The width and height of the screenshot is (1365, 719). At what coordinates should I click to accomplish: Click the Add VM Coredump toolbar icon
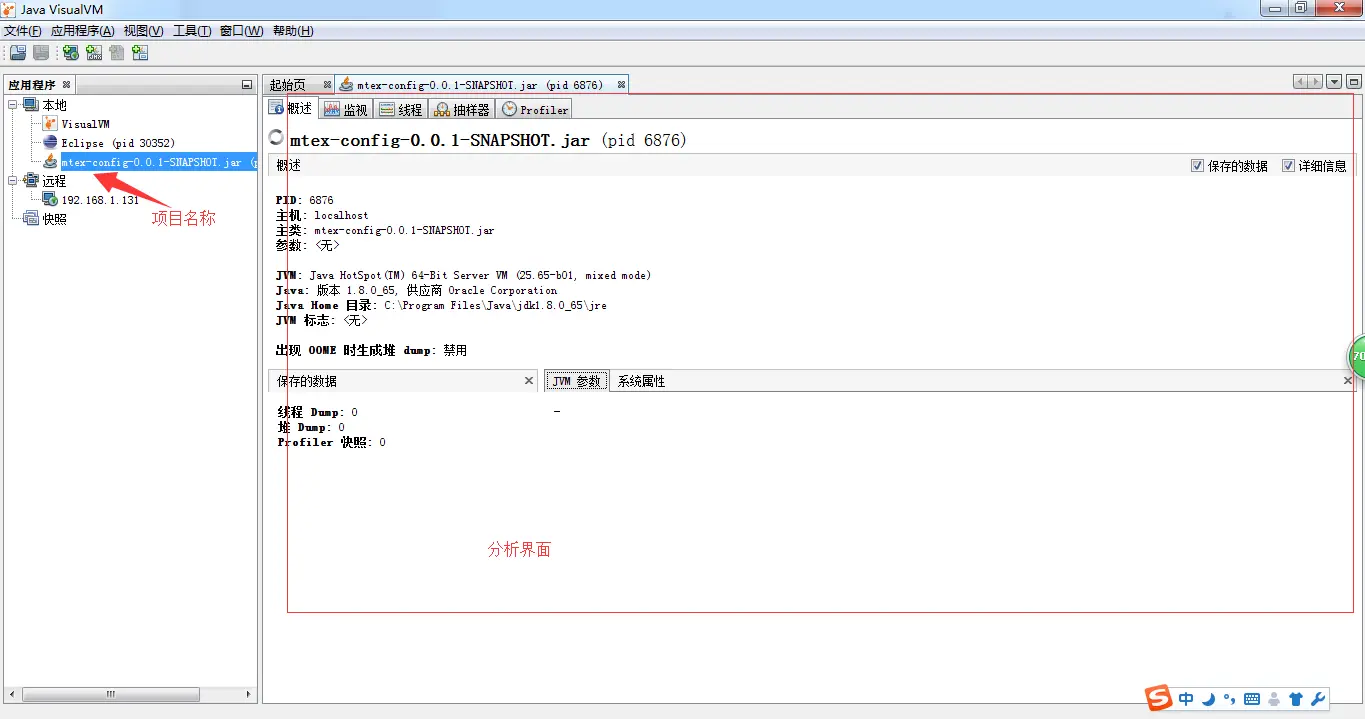(x=117, y=53)
